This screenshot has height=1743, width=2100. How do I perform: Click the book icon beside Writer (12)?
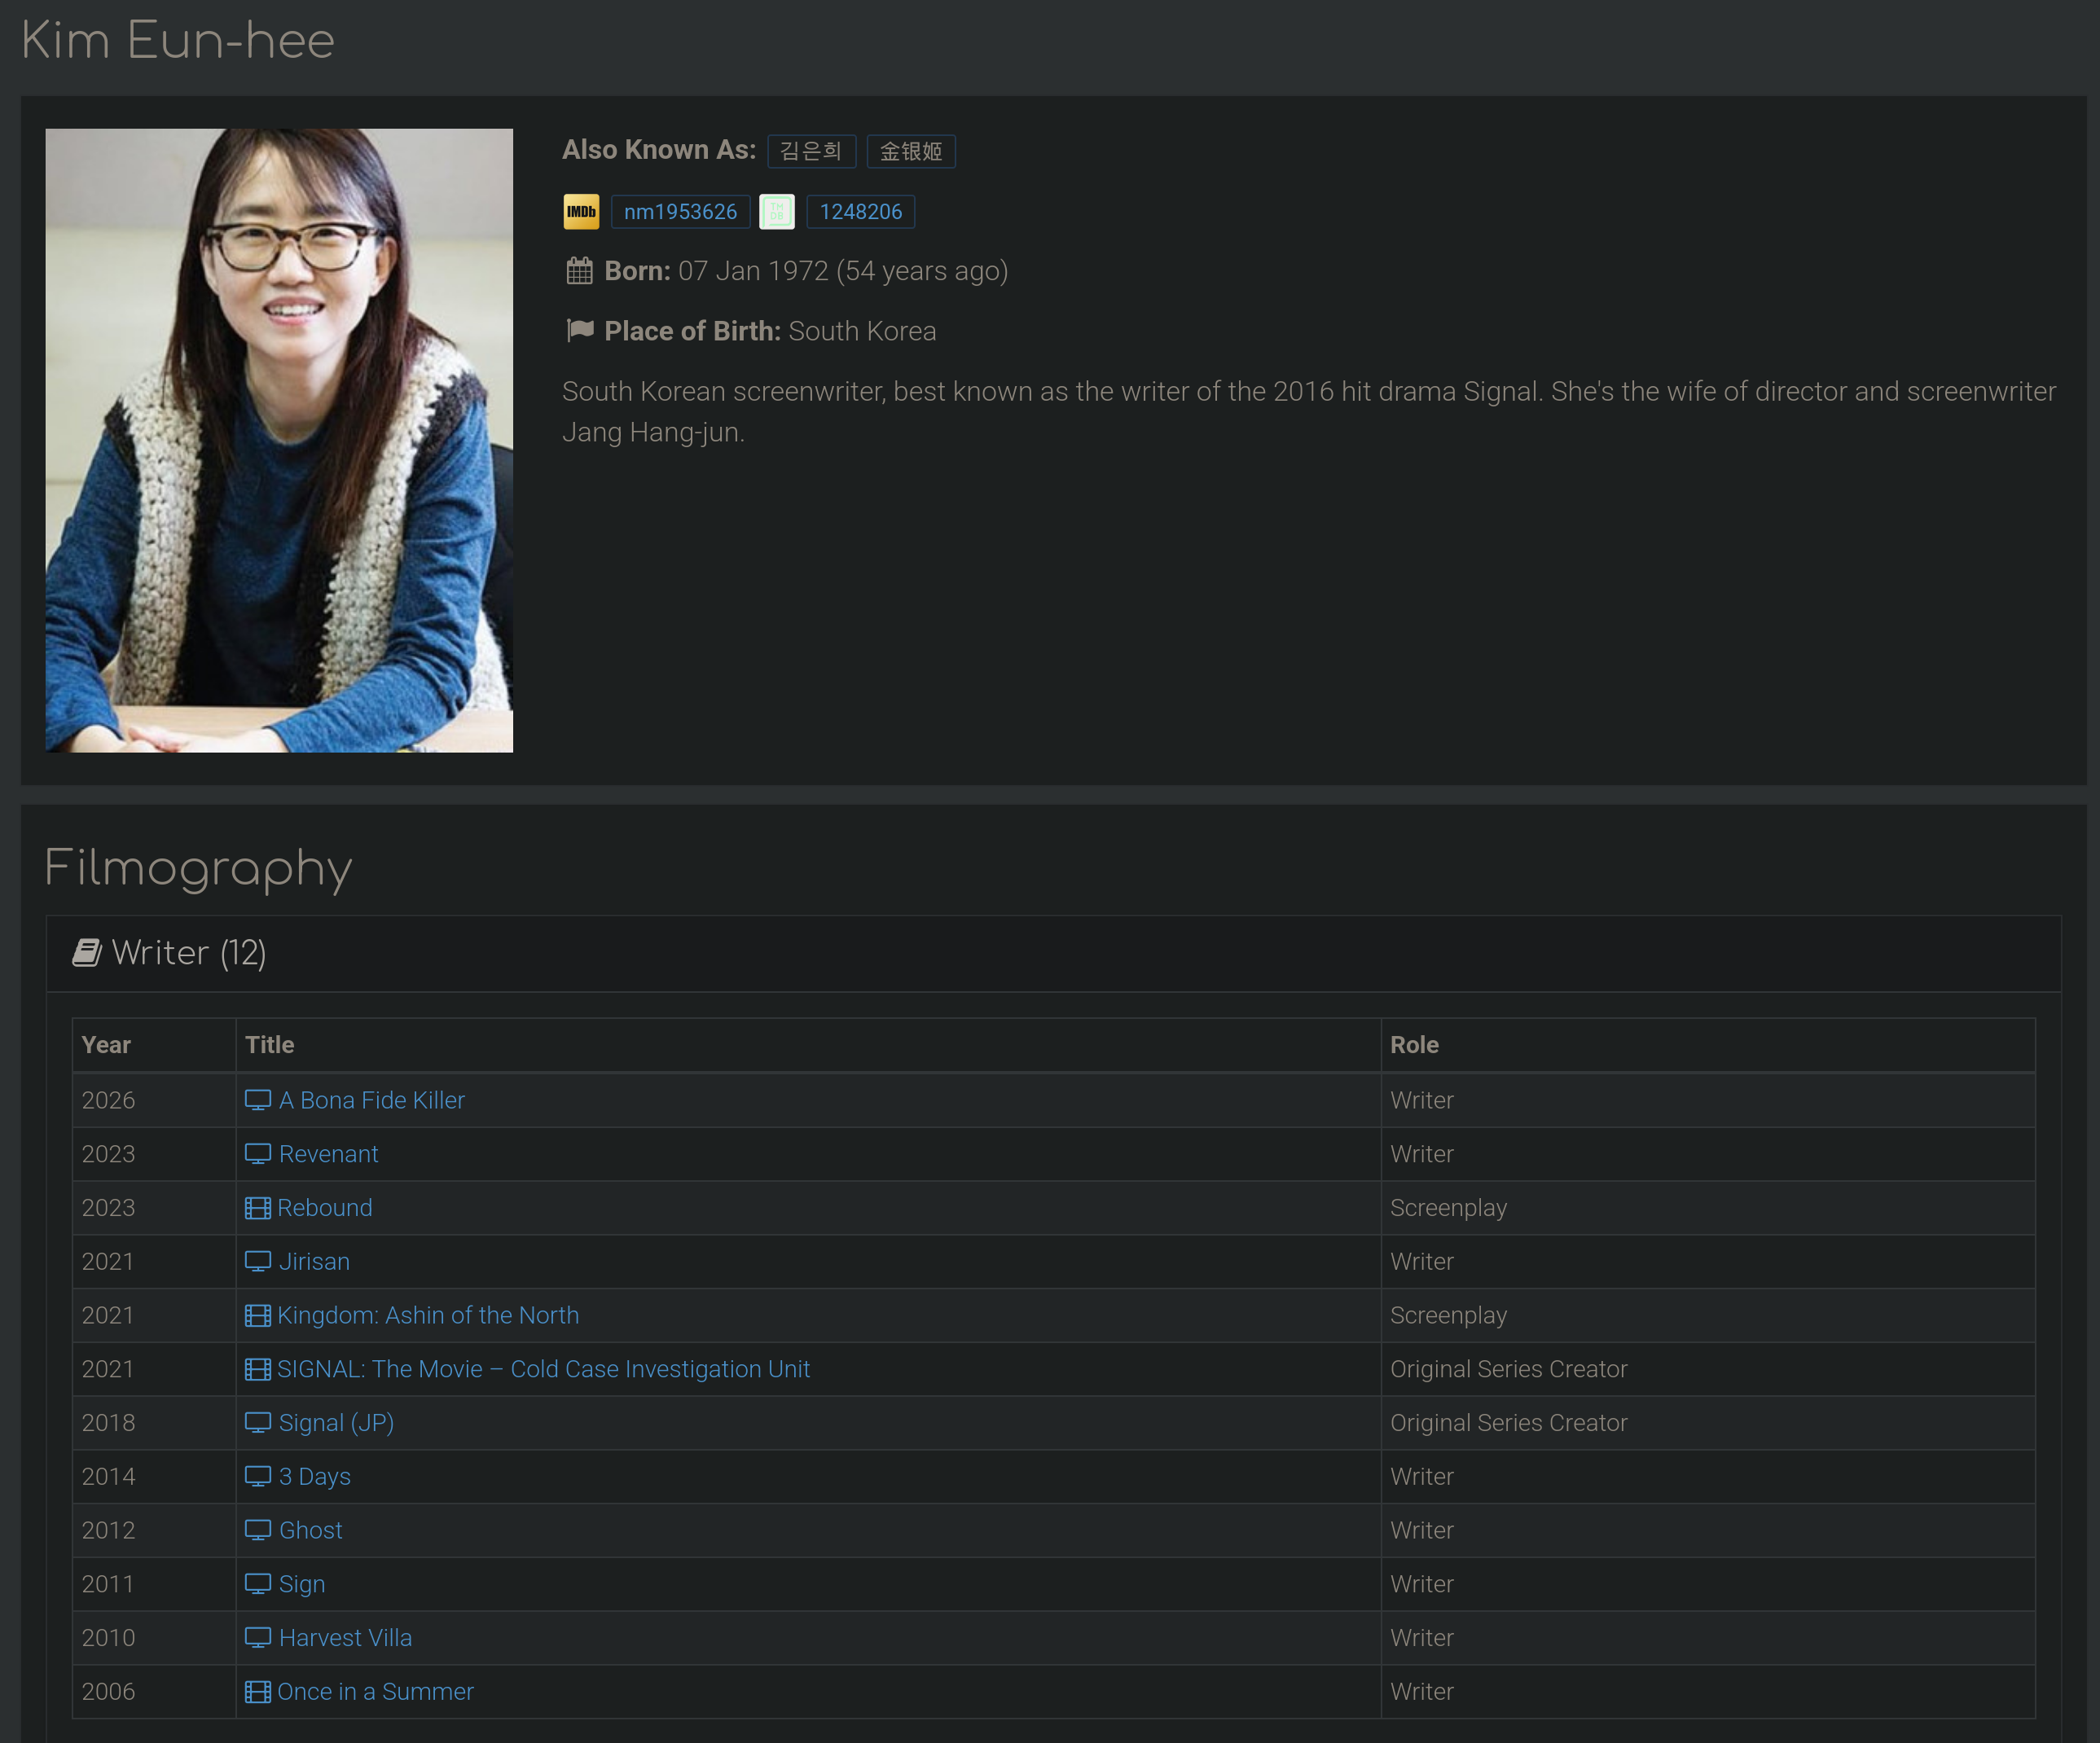click(87, 953)
